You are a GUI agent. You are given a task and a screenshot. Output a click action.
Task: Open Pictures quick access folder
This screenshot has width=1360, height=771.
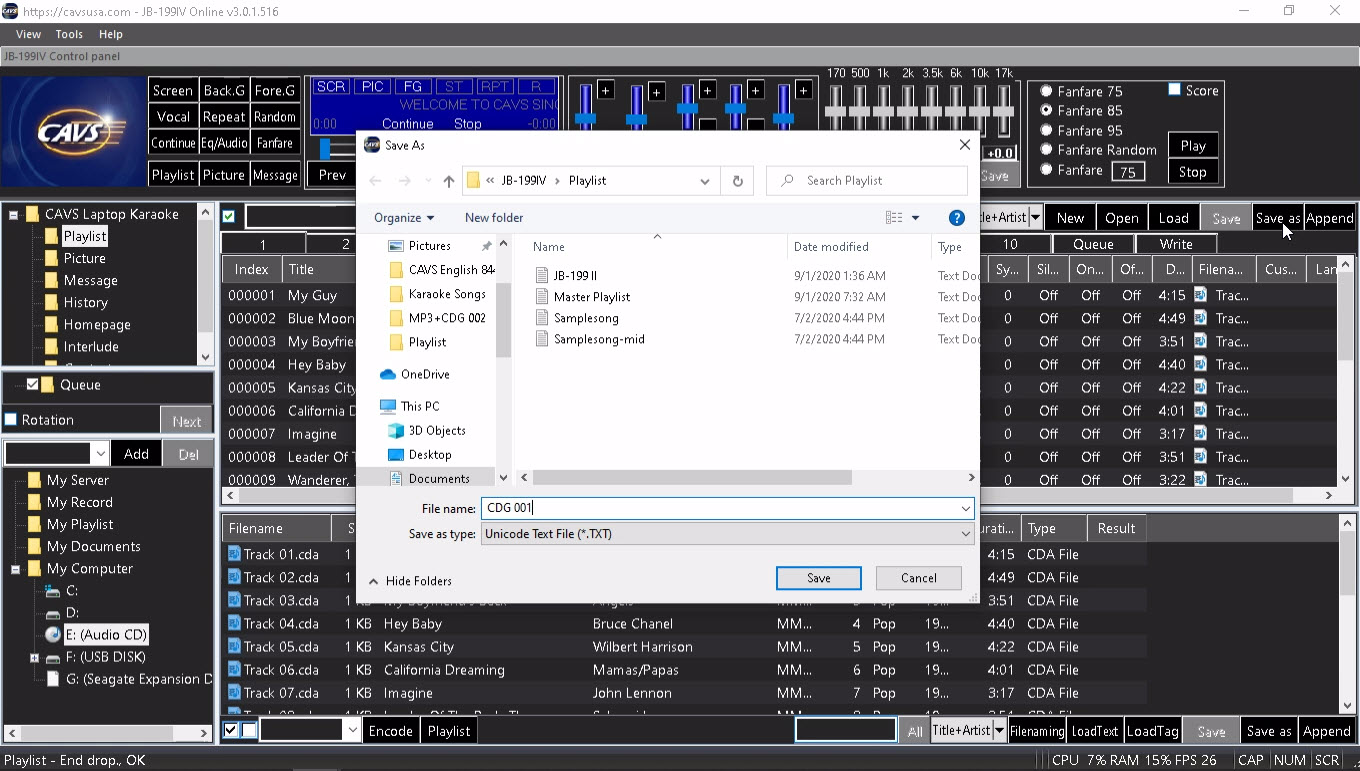[x=419, y=246]
